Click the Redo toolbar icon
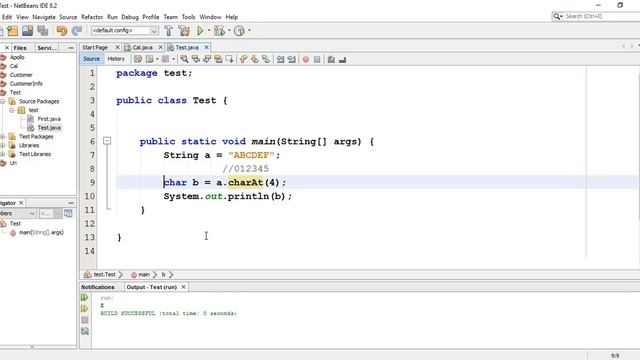 point(76,31)
